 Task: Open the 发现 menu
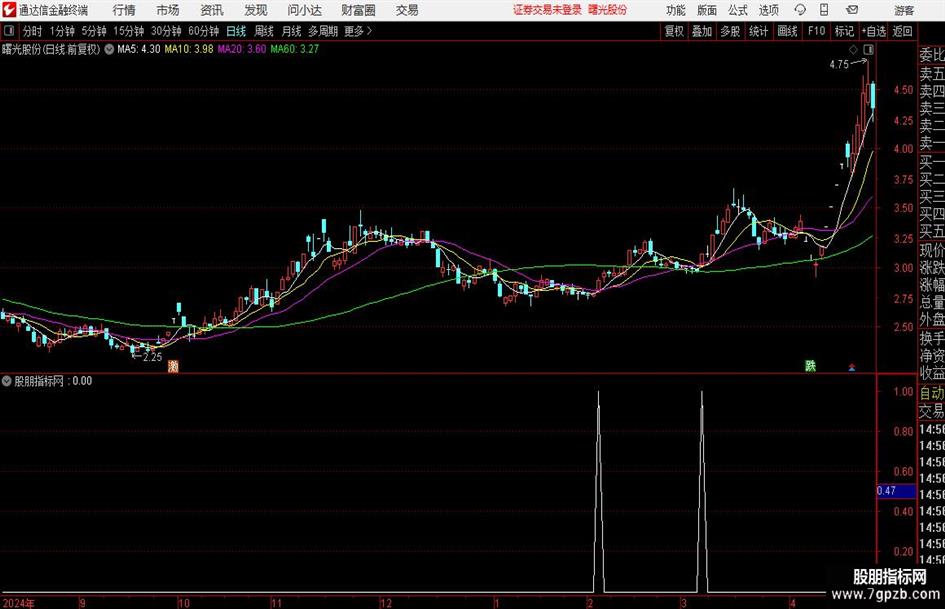[256, 10]
